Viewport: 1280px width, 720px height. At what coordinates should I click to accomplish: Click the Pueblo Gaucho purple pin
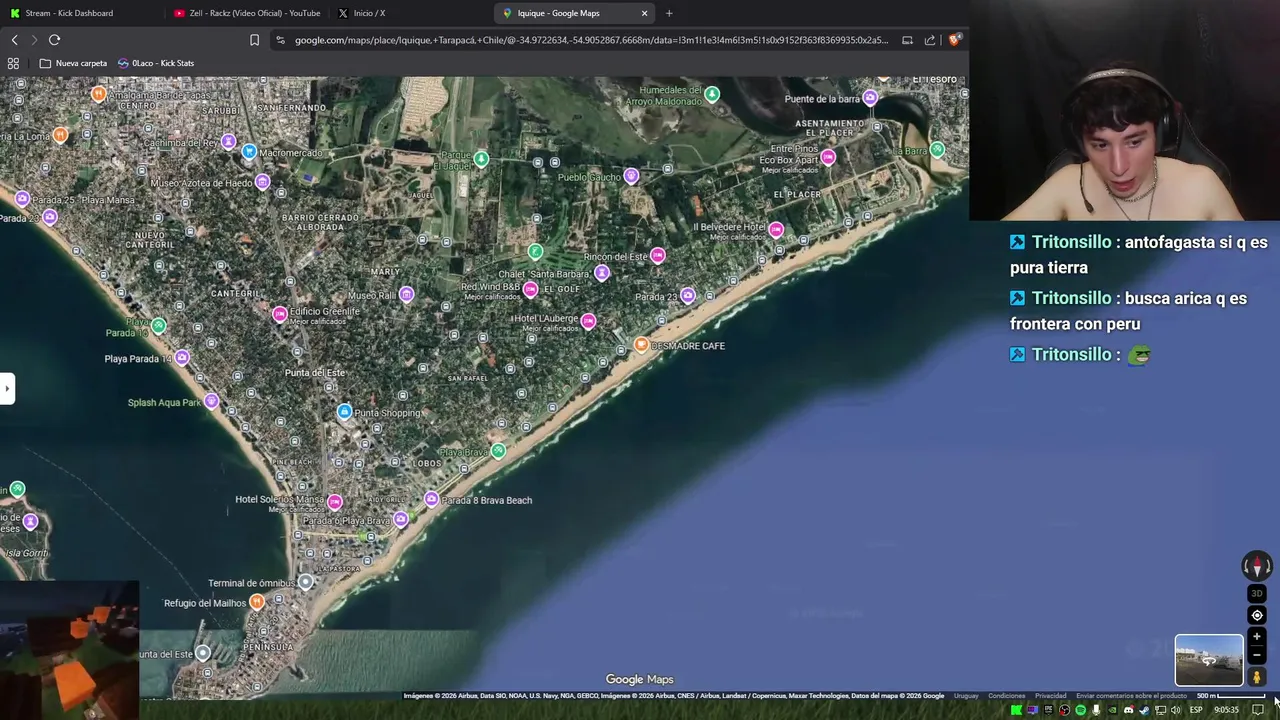[x=630, y=176]
